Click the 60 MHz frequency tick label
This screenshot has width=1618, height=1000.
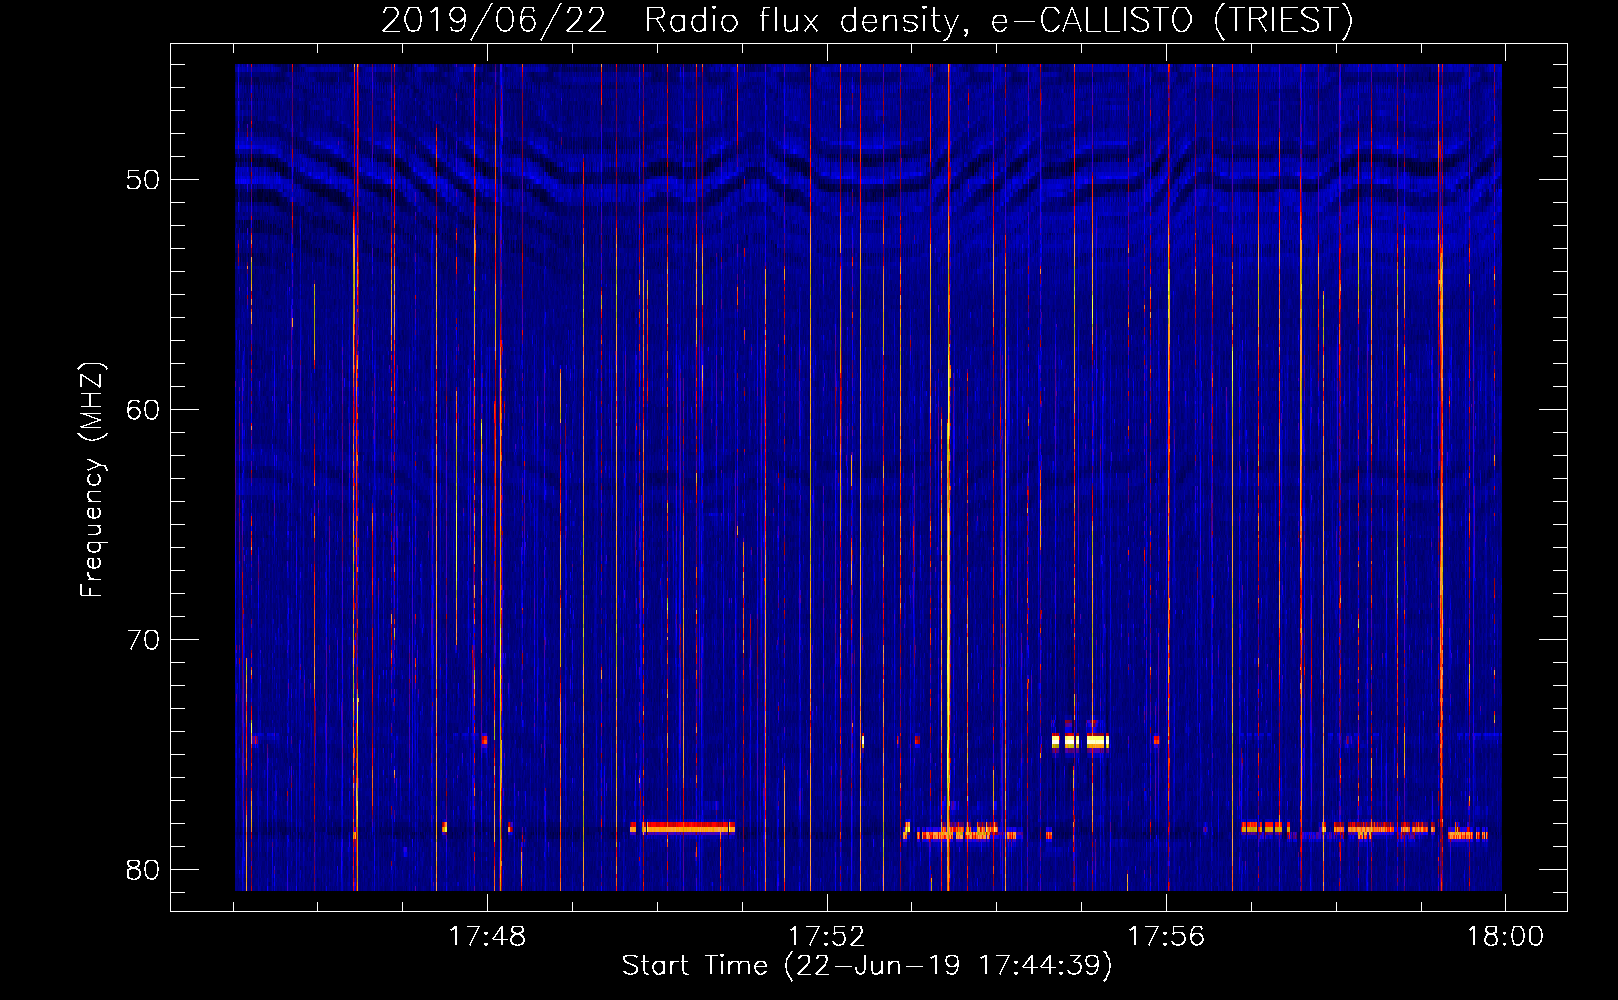(x=144, y=410)
